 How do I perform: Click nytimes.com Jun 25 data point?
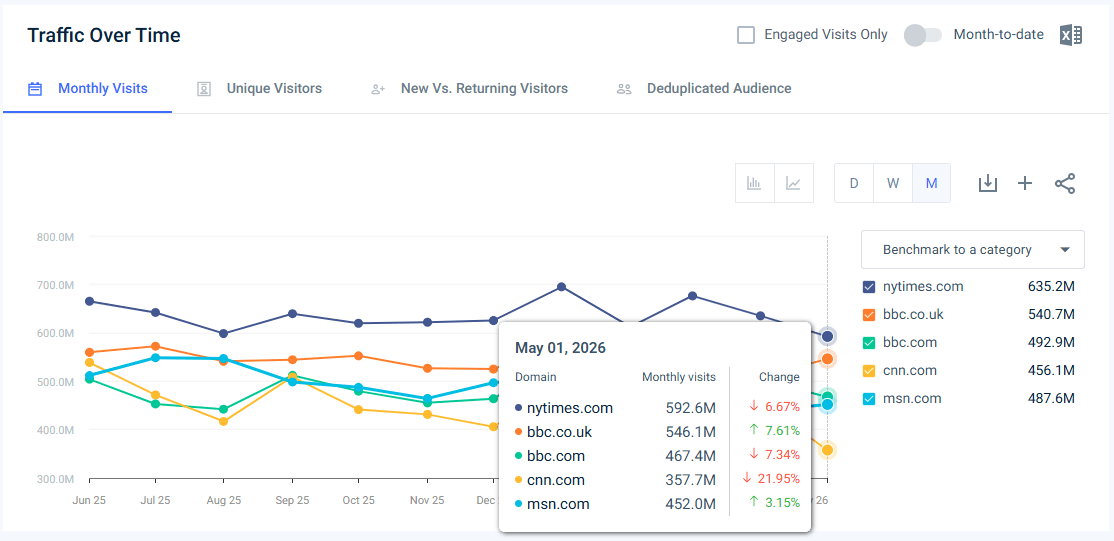90,301
